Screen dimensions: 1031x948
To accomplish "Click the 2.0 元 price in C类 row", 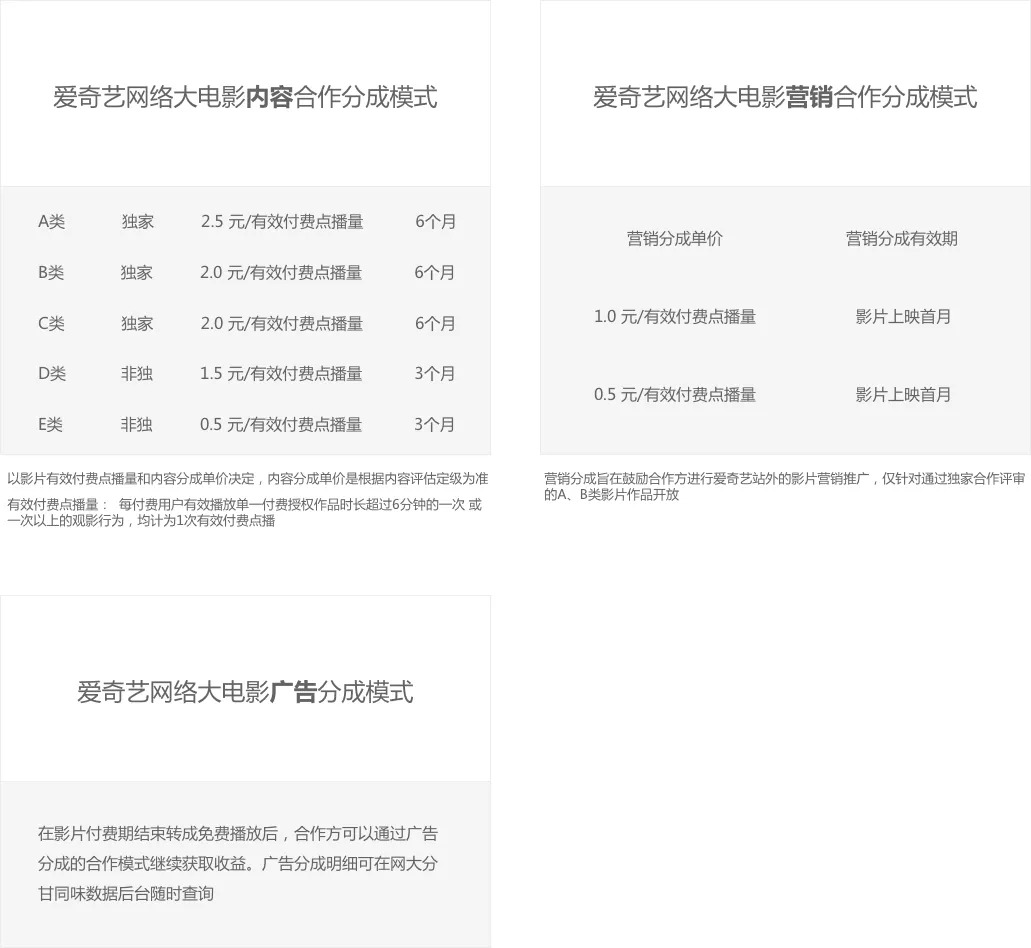I will pos(281,323).
